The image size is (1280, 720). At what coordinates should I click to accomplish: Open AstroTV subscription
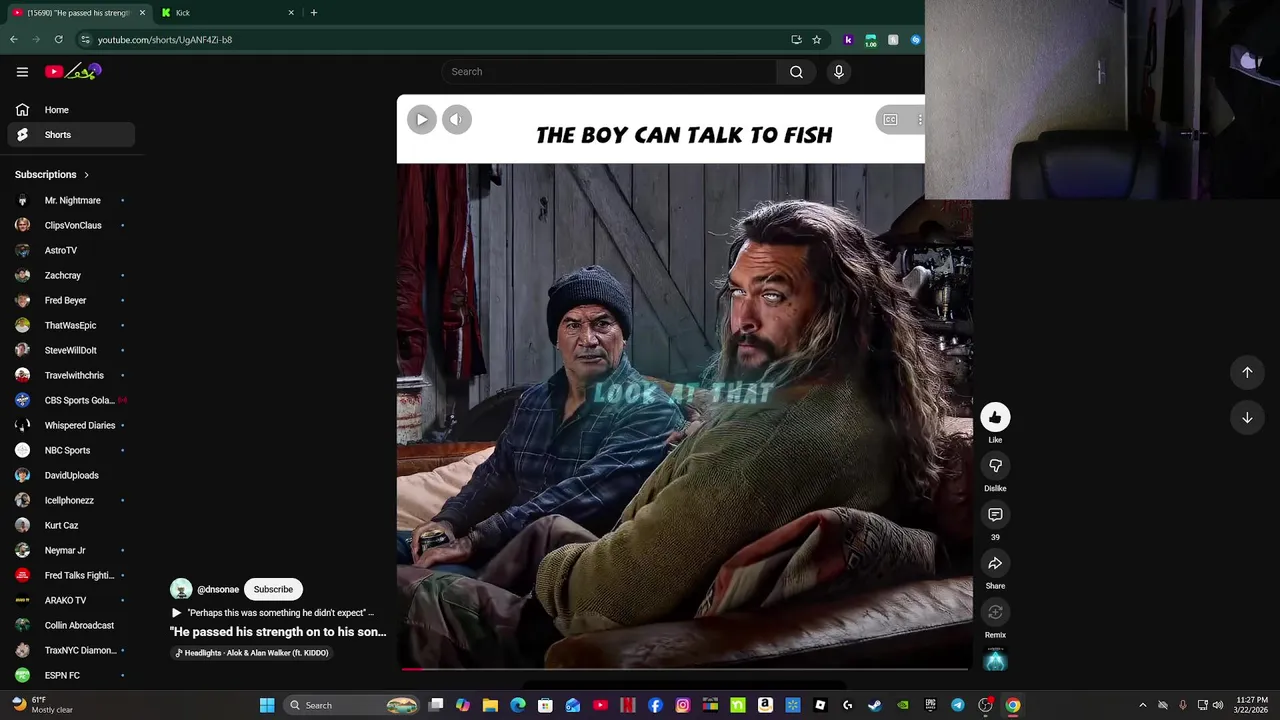[x=71, y=250]
